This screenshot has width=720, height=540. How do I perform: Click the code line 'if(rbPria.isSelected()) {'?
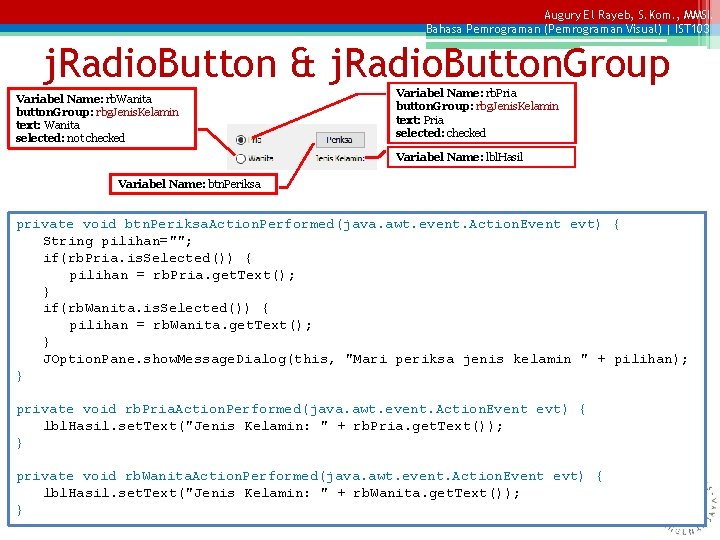click(147, 258)
